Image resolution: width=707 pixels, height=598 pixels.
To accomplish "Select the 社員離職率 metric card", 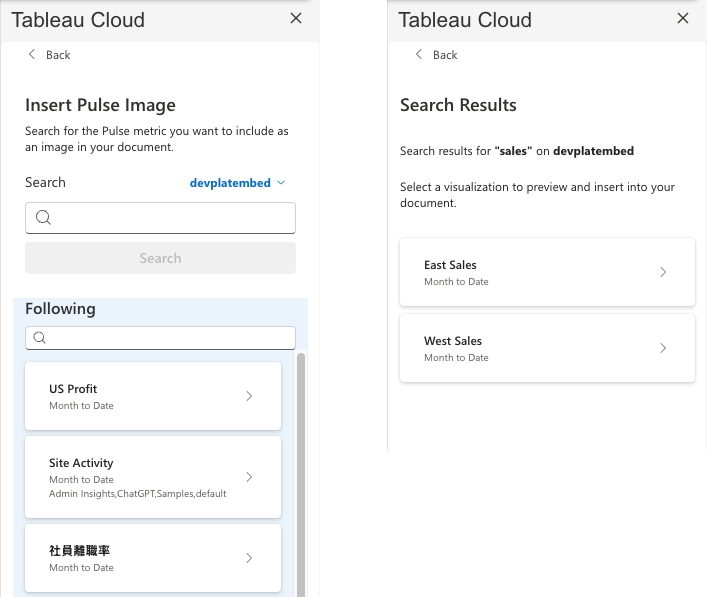I will point(140,558).
